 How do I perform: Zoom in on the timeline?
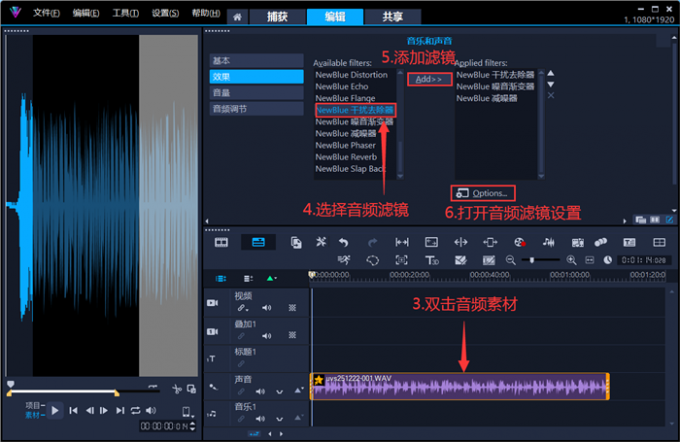click(x=572, y=260)
